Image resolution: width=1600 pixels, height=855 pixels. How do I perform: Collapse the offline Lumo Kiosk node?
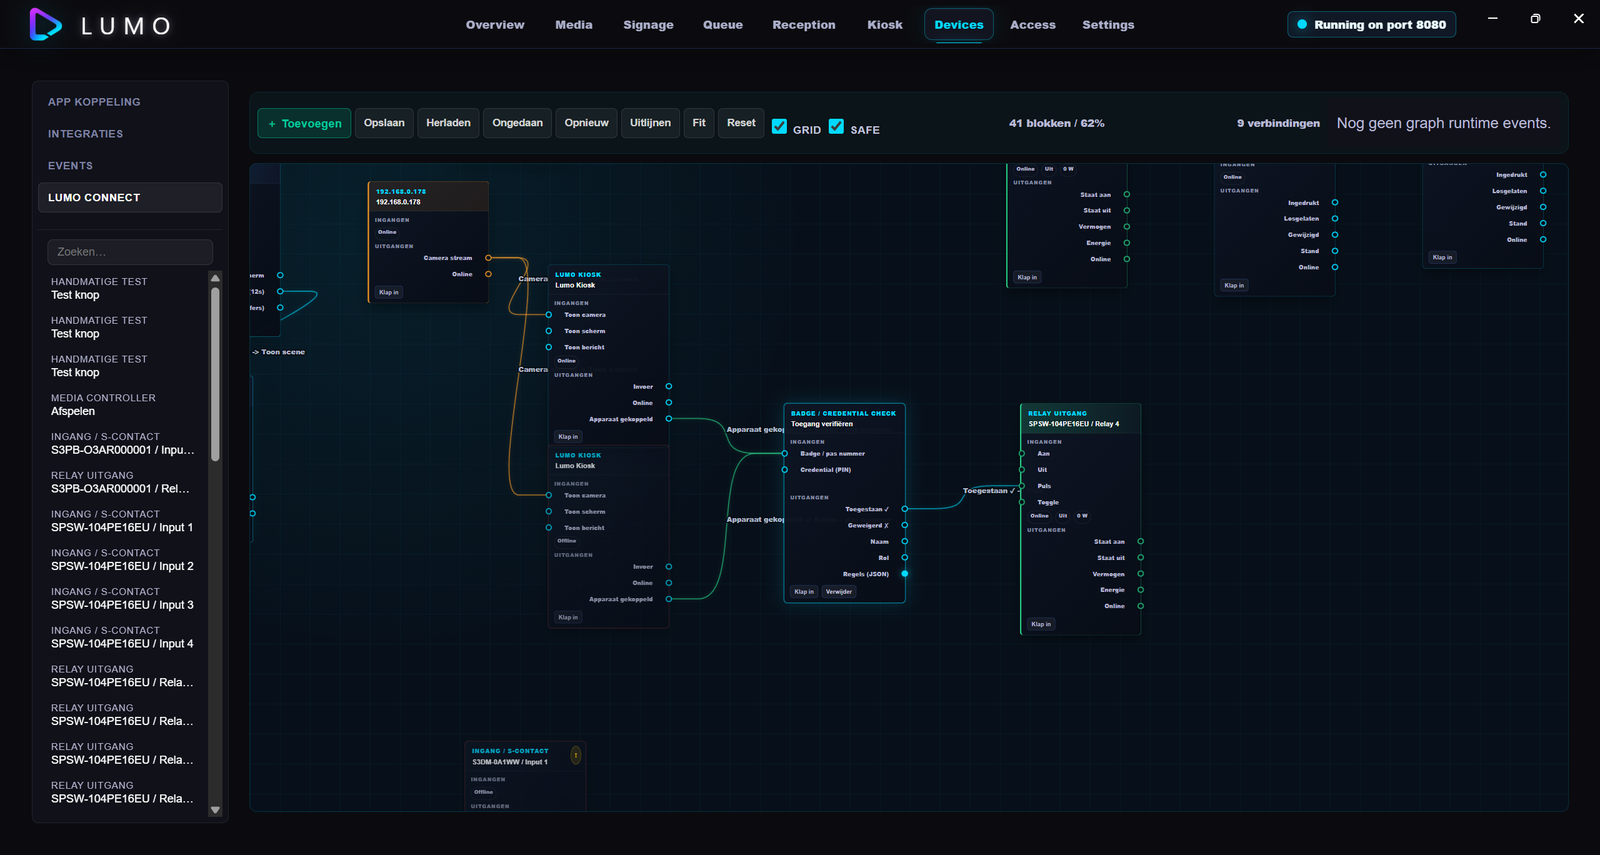[x=568, y=617]
